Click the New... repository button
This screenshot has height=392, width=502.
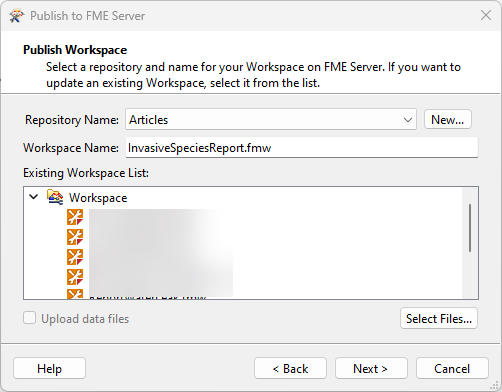point(448,119)
